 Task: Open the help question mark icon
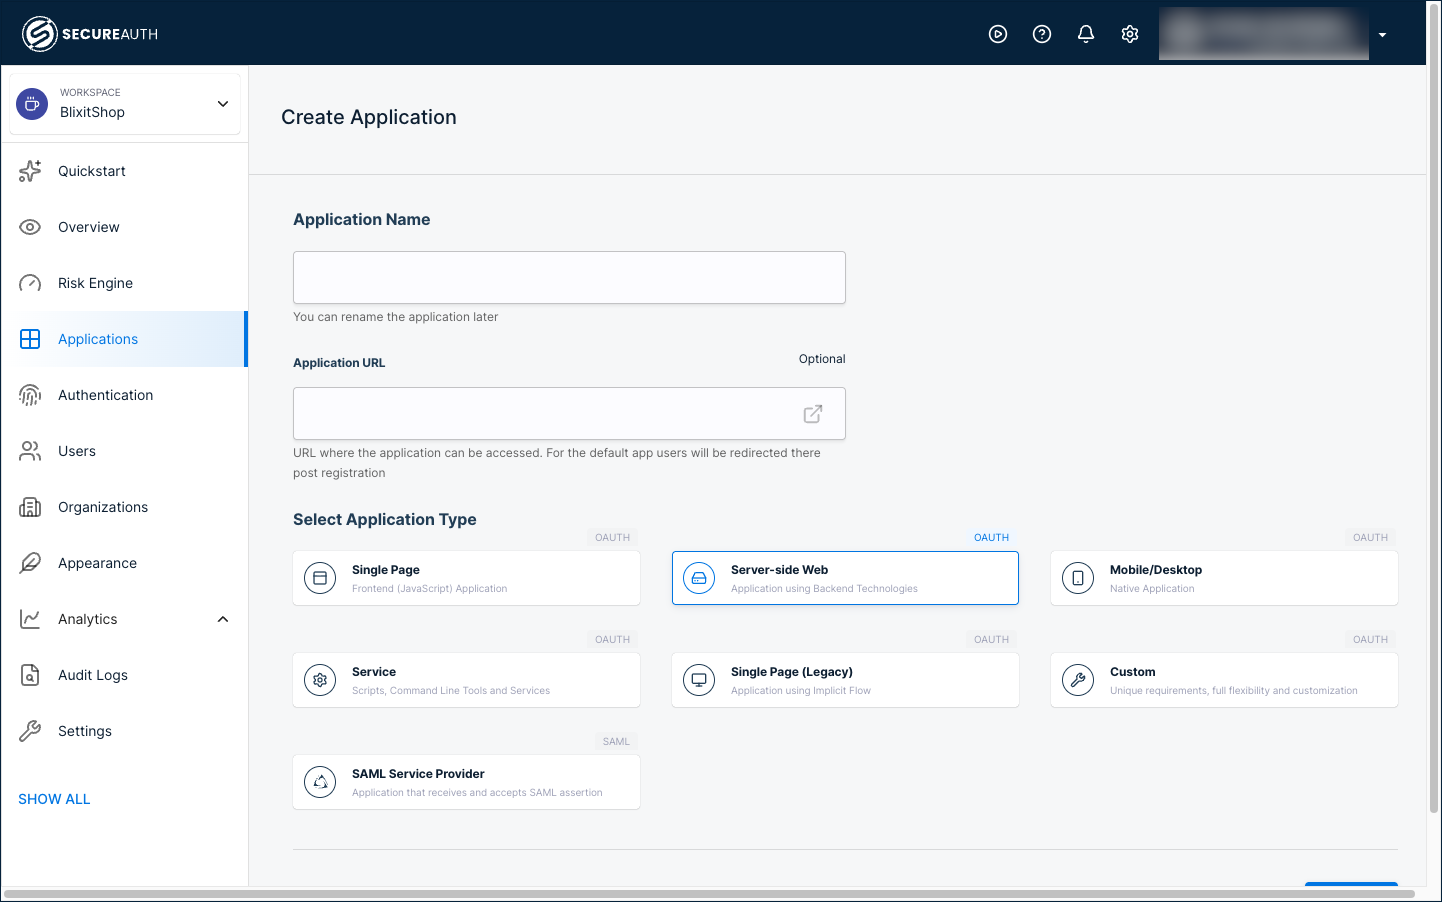pyautogui.click(x=1042, y=34)
